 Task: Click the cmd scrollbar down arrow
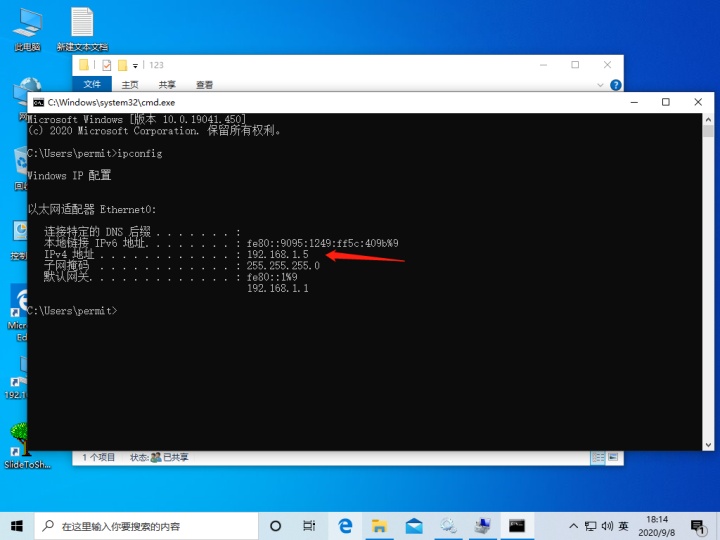(x=708, y=444)
